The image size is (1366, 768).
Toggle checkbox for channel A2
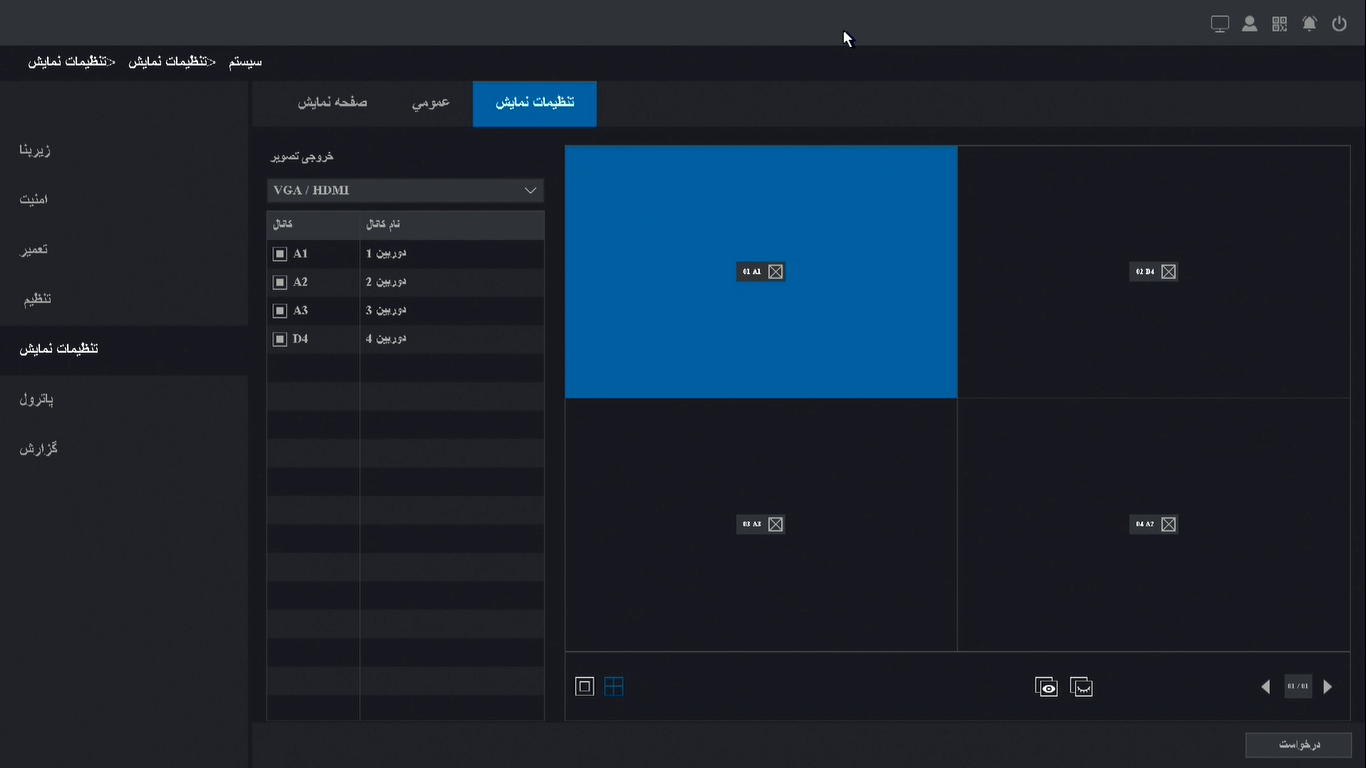click(280, 282)
